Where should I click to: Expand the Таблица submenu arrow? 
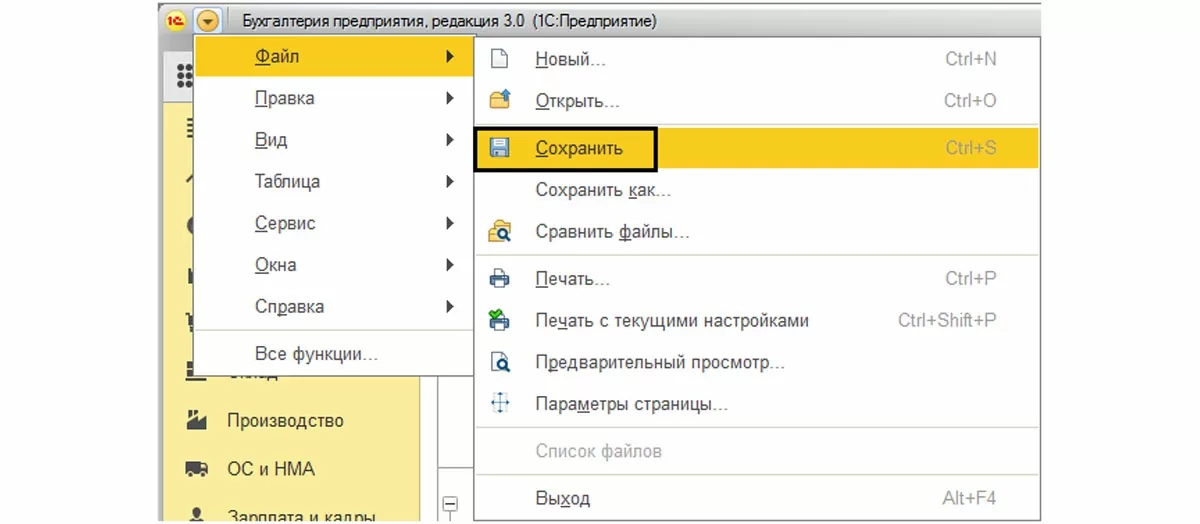click(x=450, y=182)
